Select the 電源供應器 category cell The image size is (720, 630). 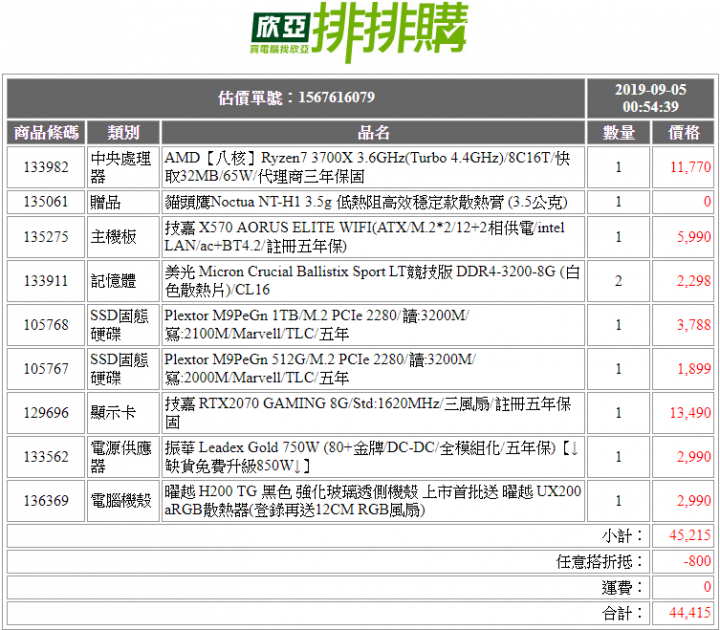click(x=124, y=457)
